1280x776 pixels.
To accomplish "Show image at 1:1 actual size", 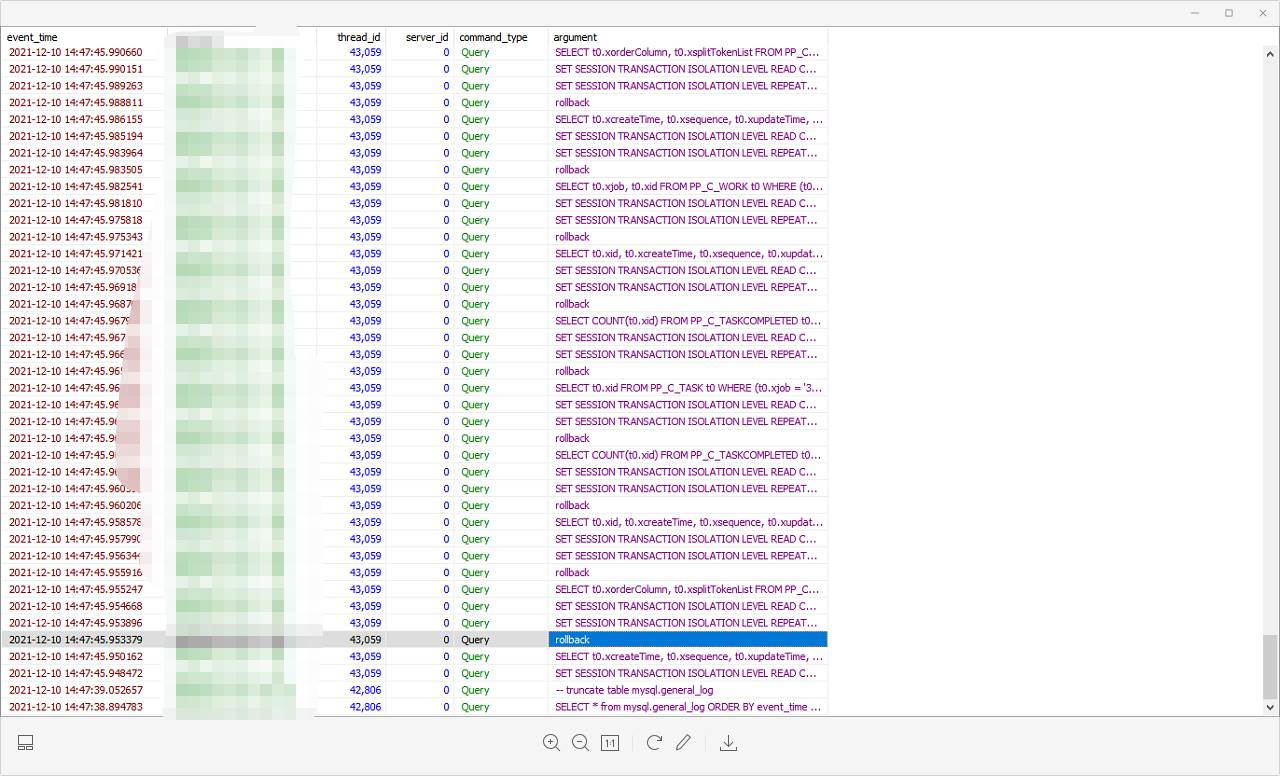I will point(610,743).
